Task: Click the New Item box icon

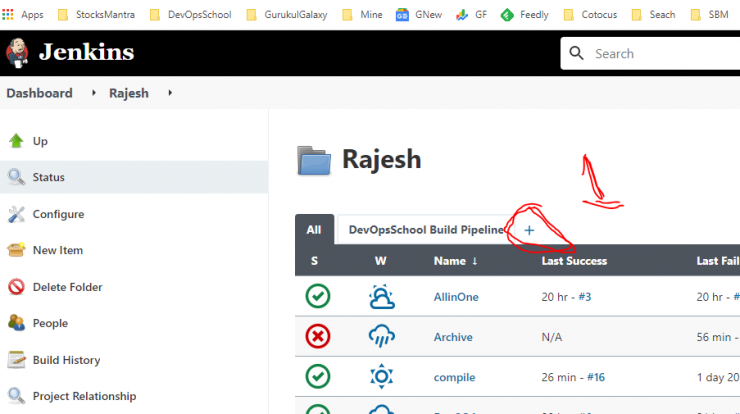Action: (x=16, y=250)
